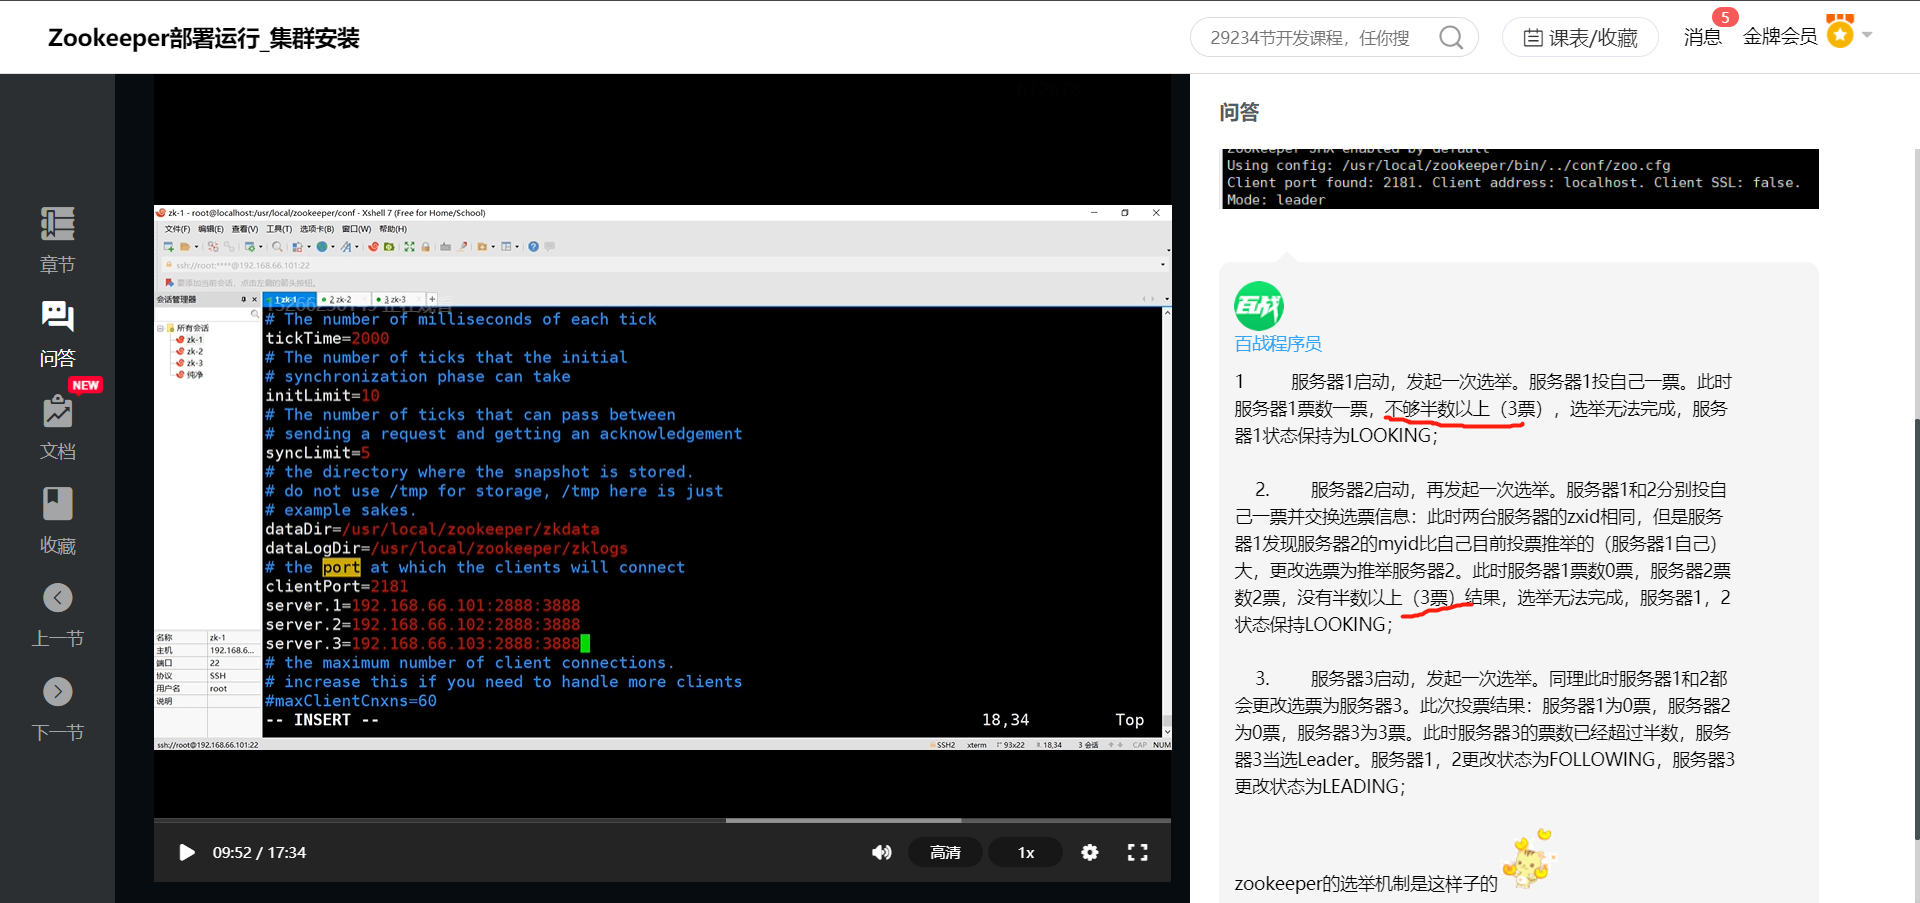Viewport: 1920px width, 903px height.
Task: Click Xshell fullscreen green arrows icon
Action: (x=409, y=247)
